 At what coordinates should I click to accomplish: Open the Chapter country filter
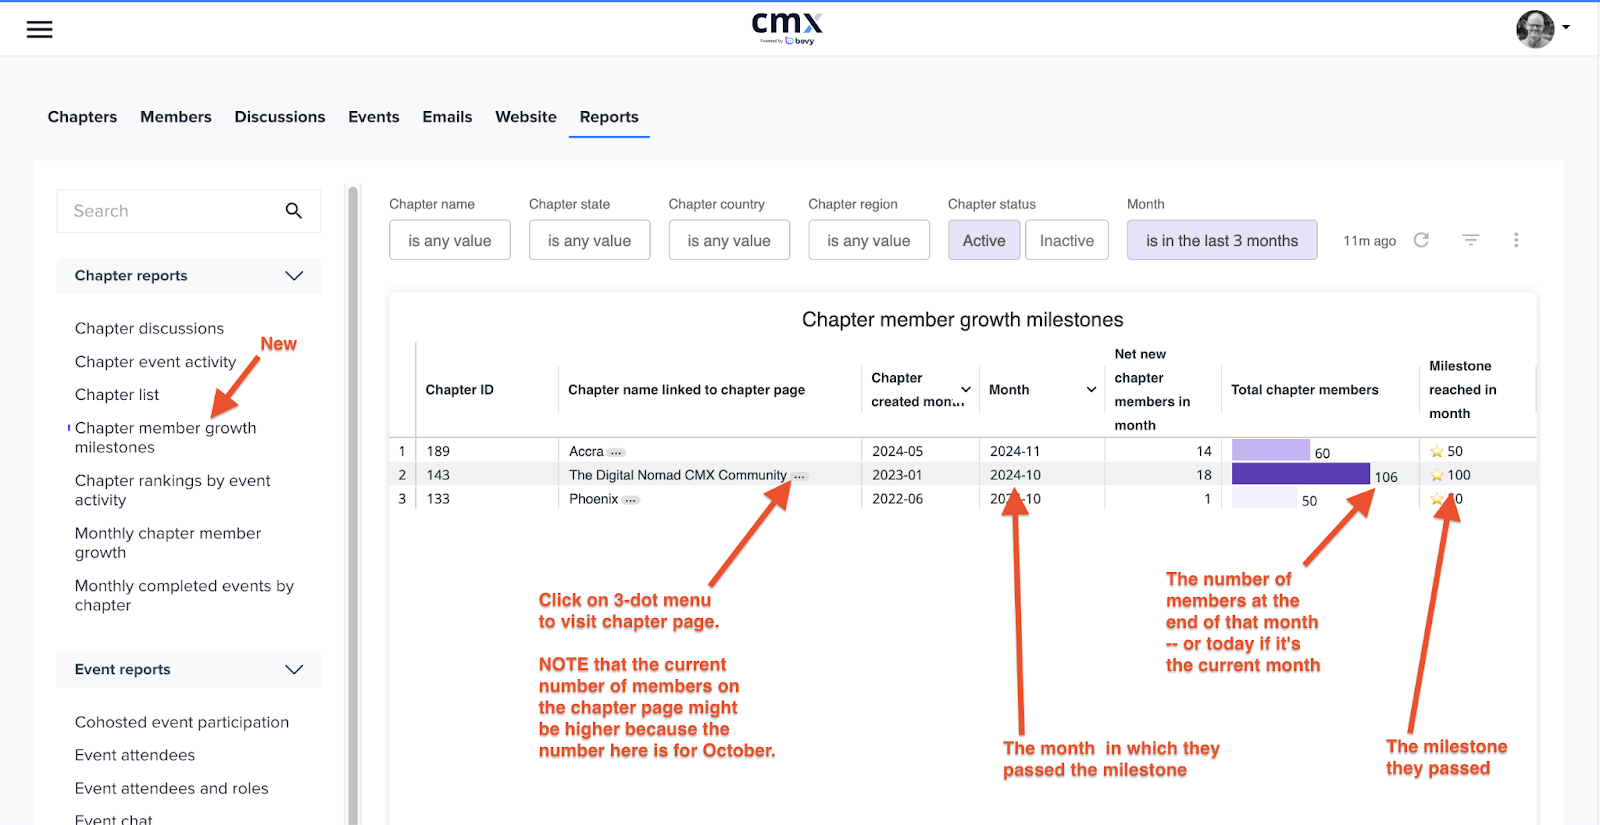(x=728, y=241)
